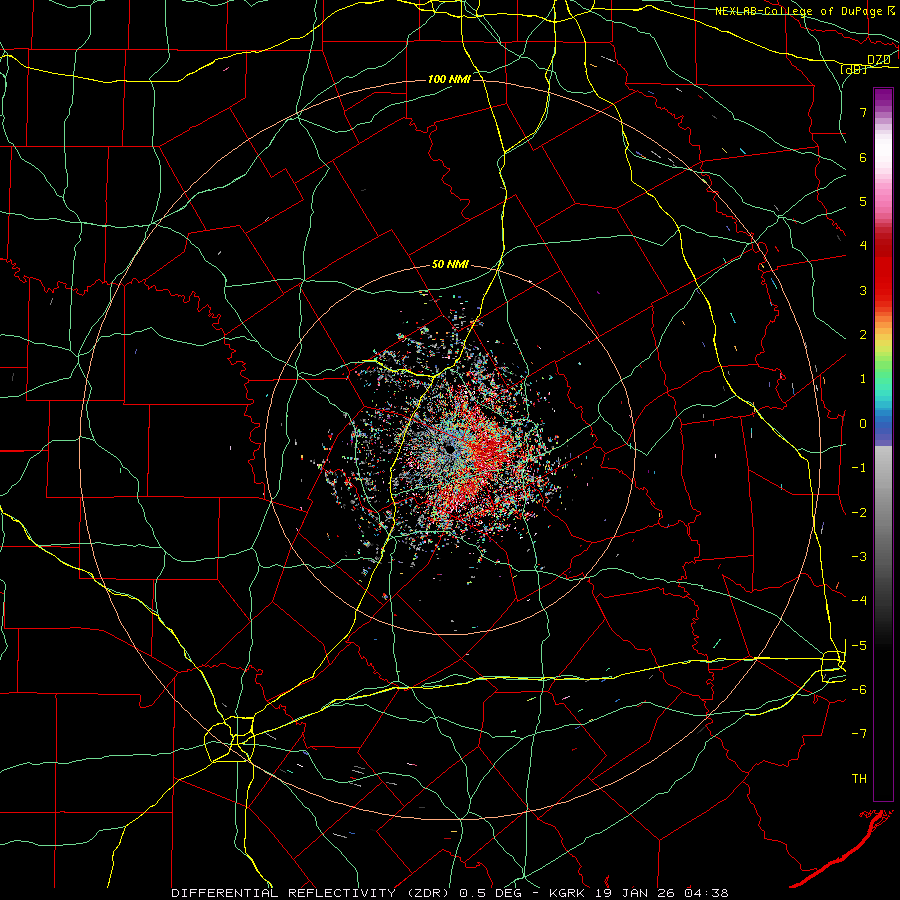Click the -2 dB scale label

[859, 513]
